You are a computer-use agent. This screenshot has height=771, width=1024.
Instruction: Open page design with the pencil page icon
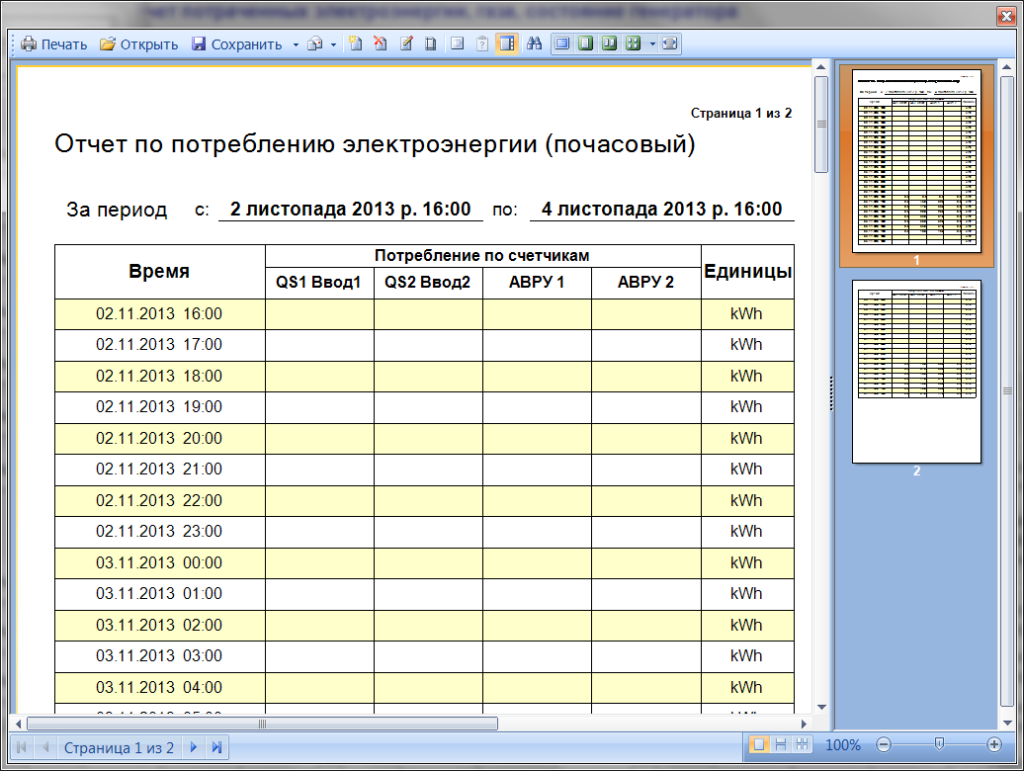pos(406,44)
